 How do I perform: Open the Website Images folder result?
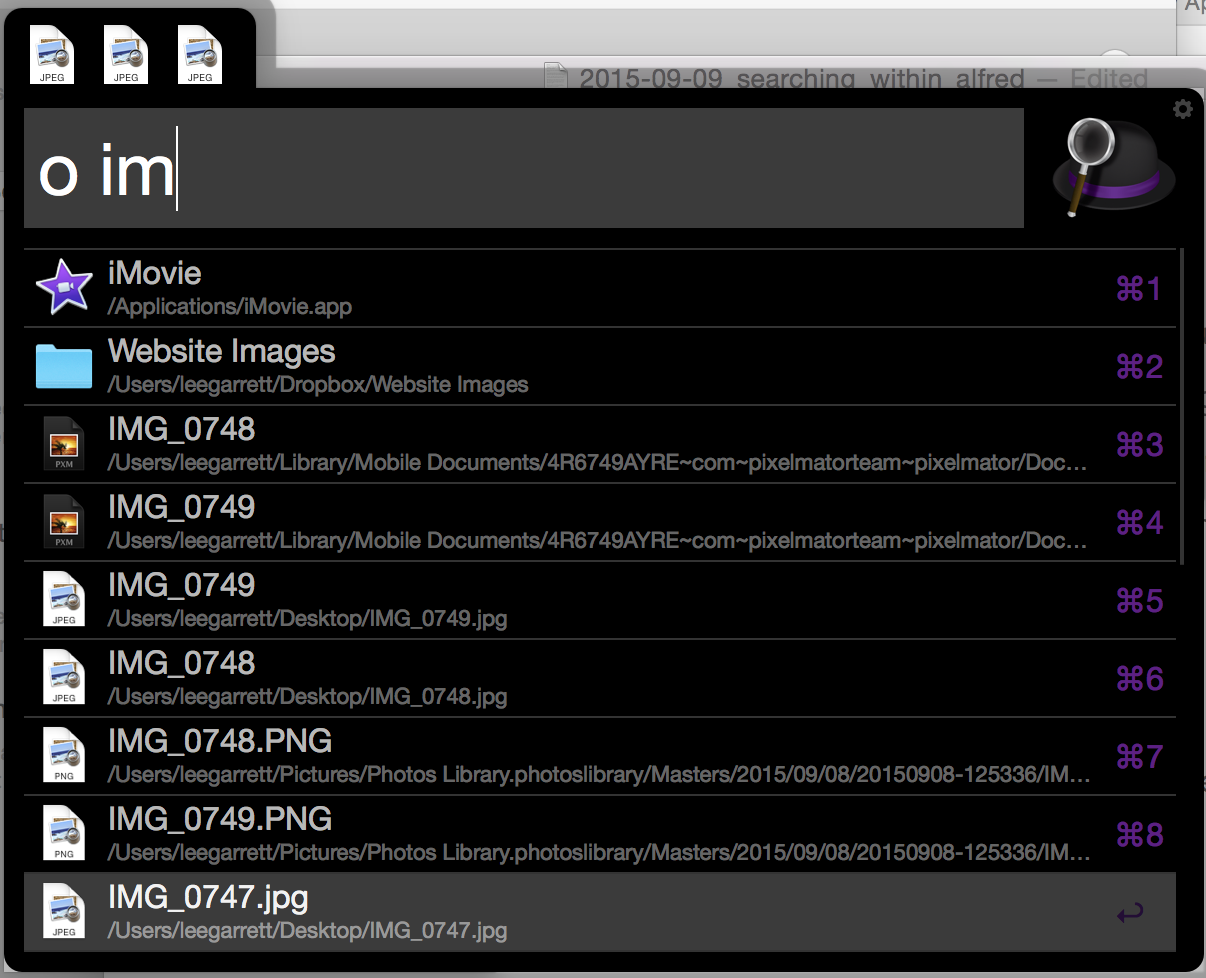(x=600, y=366)
